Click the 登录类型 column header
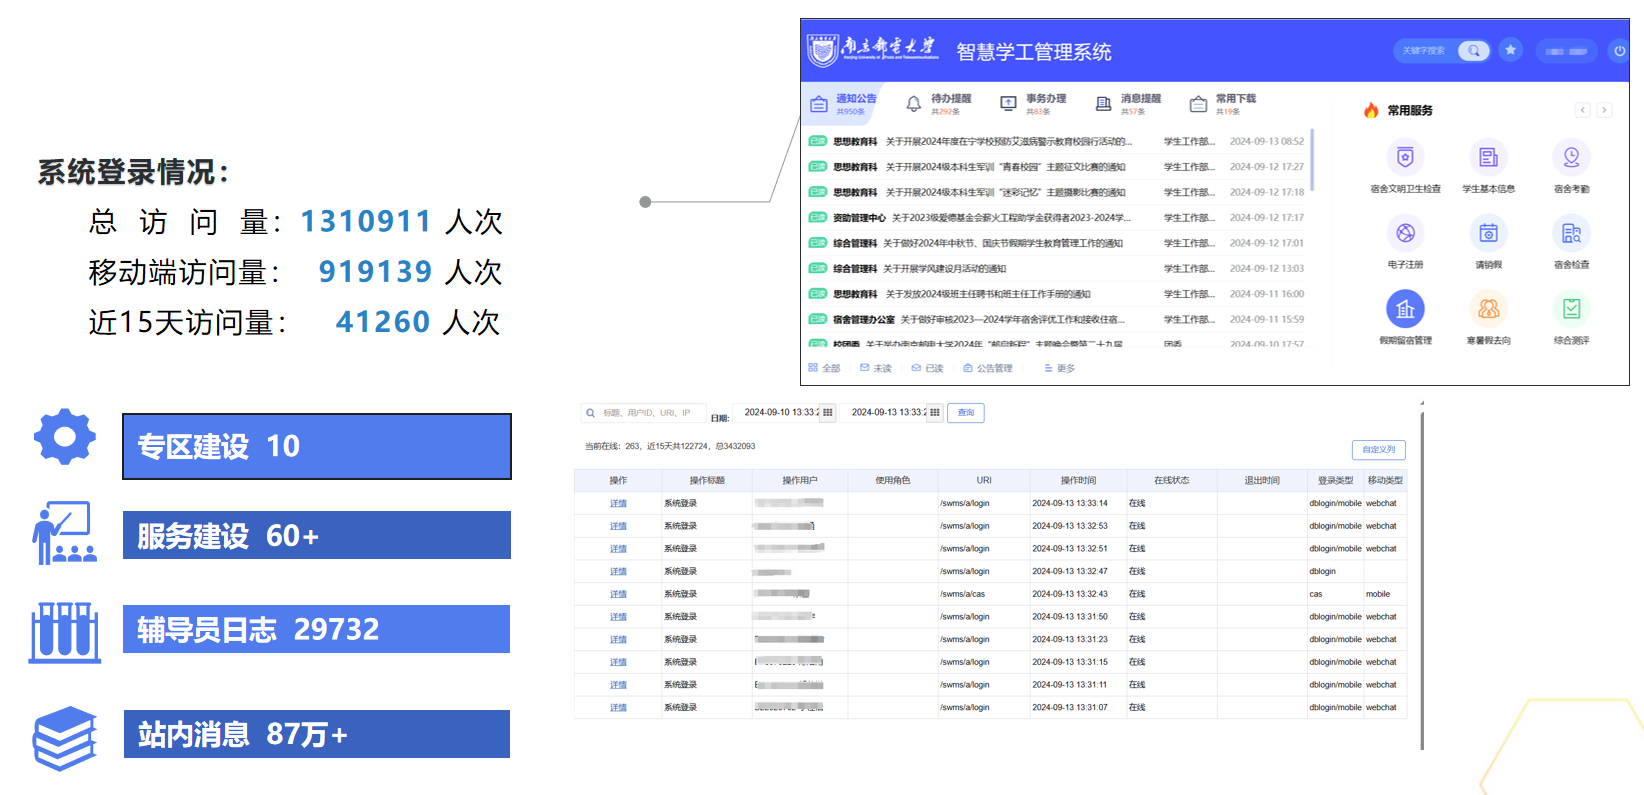This screenshot has height=795, width=1644. [x=1335, y=480]
